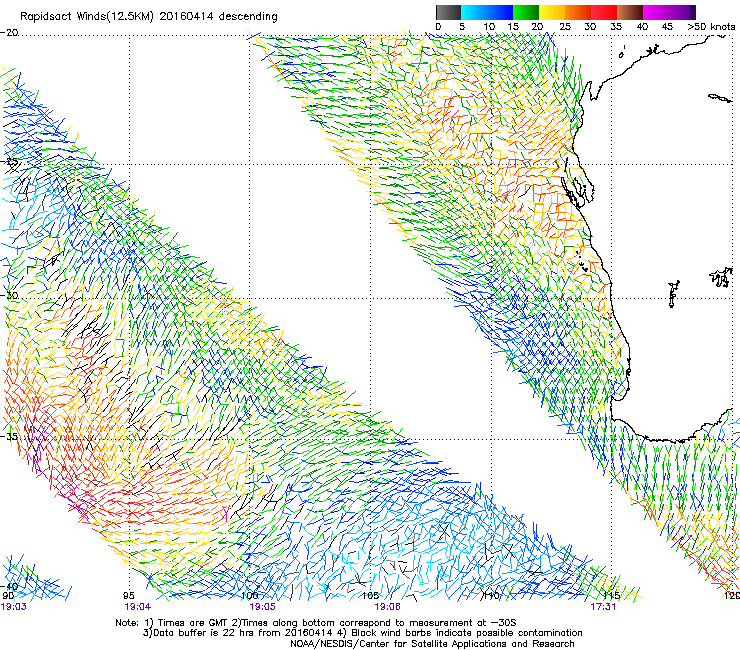Click the 'Times are GMT' note line
The image size is (740, 650).
click(x=315, y=623)
